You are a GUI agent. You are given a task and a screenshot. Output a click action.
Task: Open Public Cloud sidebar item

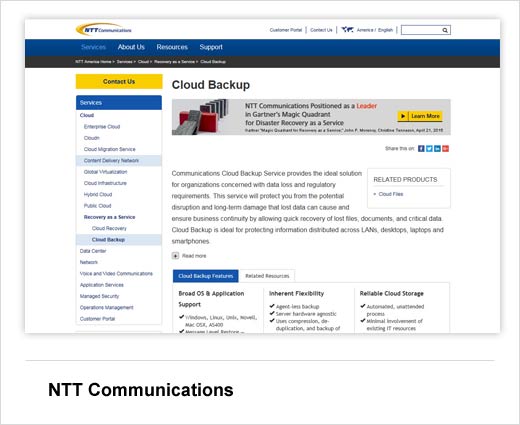[x=97, y=206]
